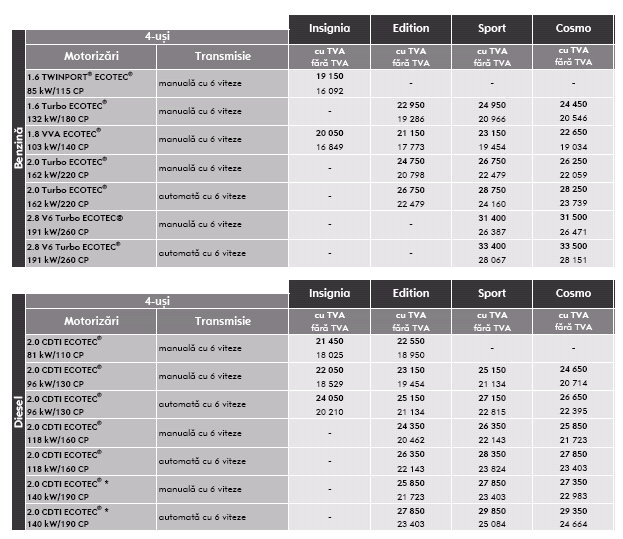
Task: Select the 2.0 CDTI 81 kW/110 CP engine cell
Action: [x=91, y=347]
